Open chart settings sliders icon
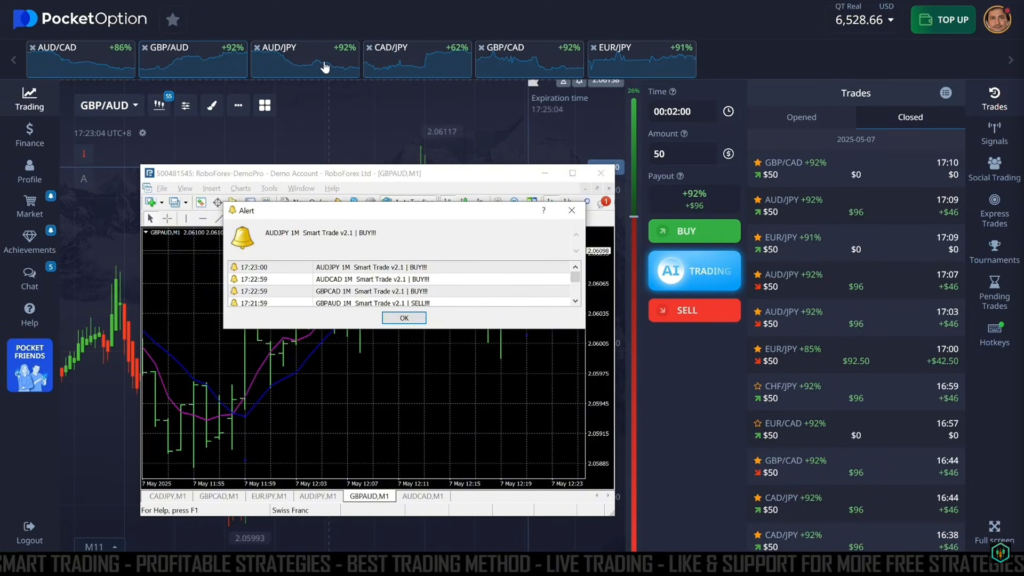Viewport: 1024px width, 576px height. 186,105
